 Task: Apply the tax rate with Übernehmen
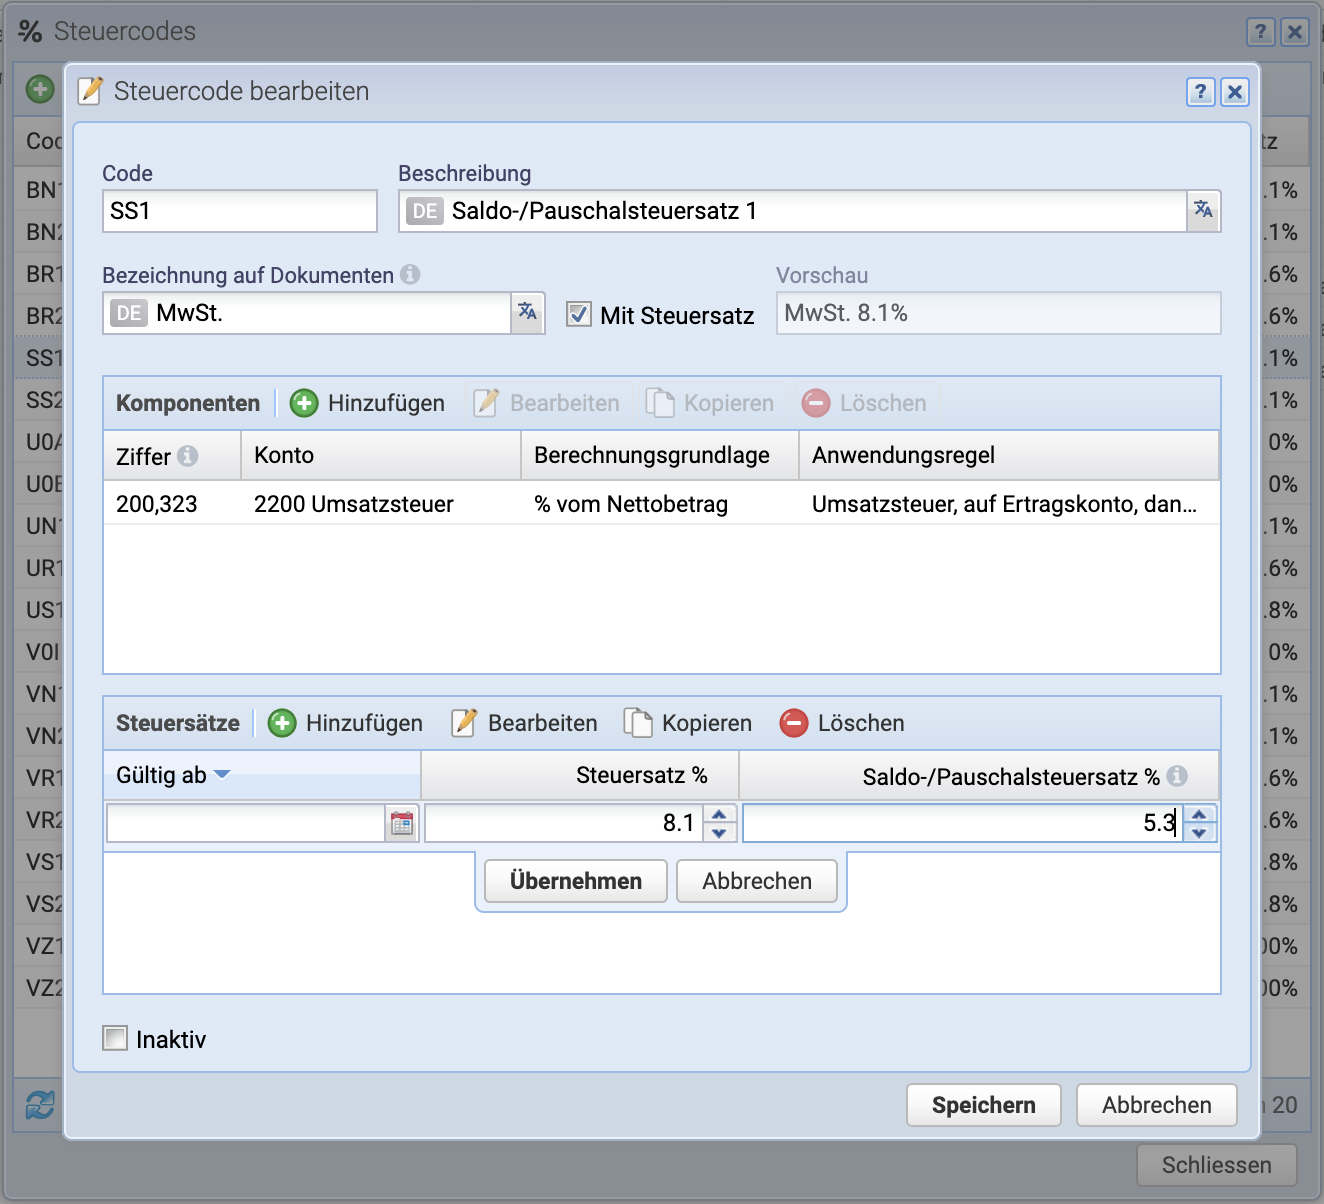(x=575, y=881)
